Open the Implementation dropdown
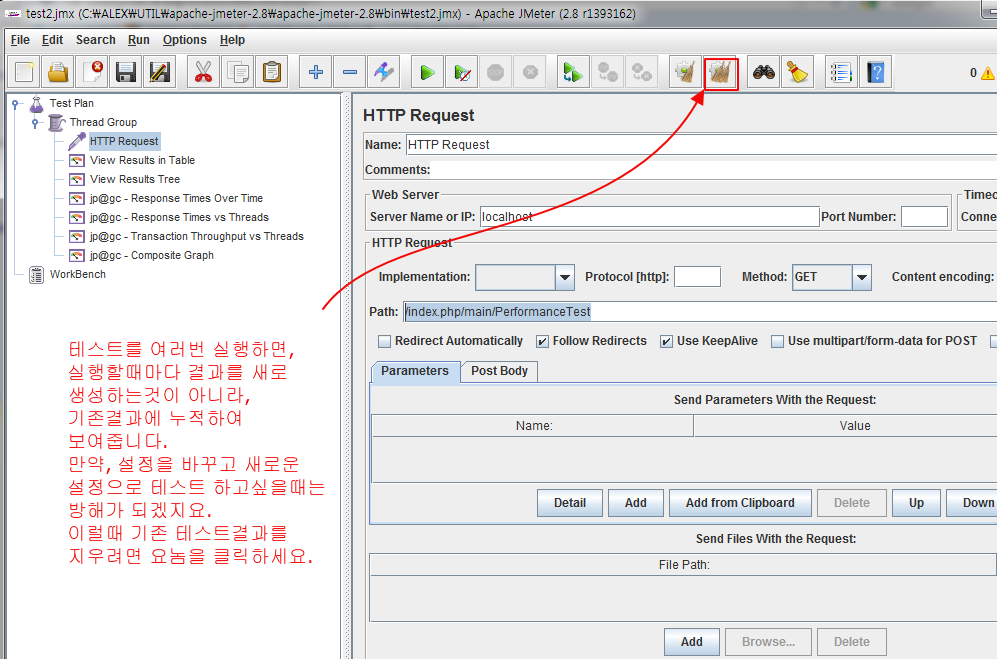The width and height of the screenshot is (997, 659). tap(565, 277)
